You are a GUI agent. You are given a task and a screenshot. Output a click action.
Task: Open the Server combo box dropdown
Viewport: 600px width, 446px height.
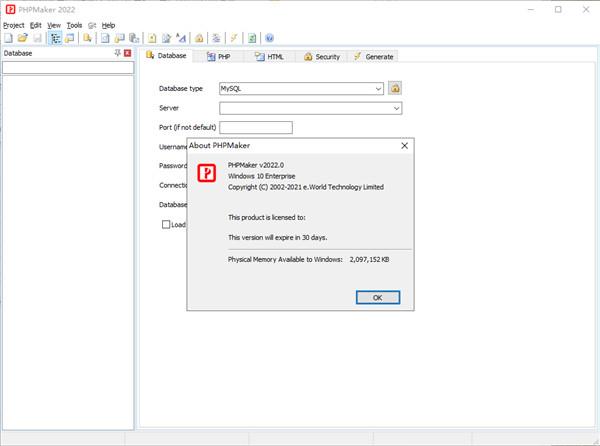pyautogui.click(x=396, y=108)
